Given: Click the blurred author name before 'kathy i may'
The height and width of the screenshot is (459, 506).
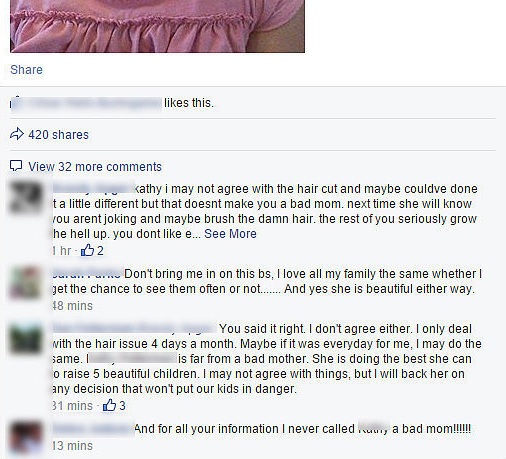Looking at the screenshot, I should coord(93,188).
